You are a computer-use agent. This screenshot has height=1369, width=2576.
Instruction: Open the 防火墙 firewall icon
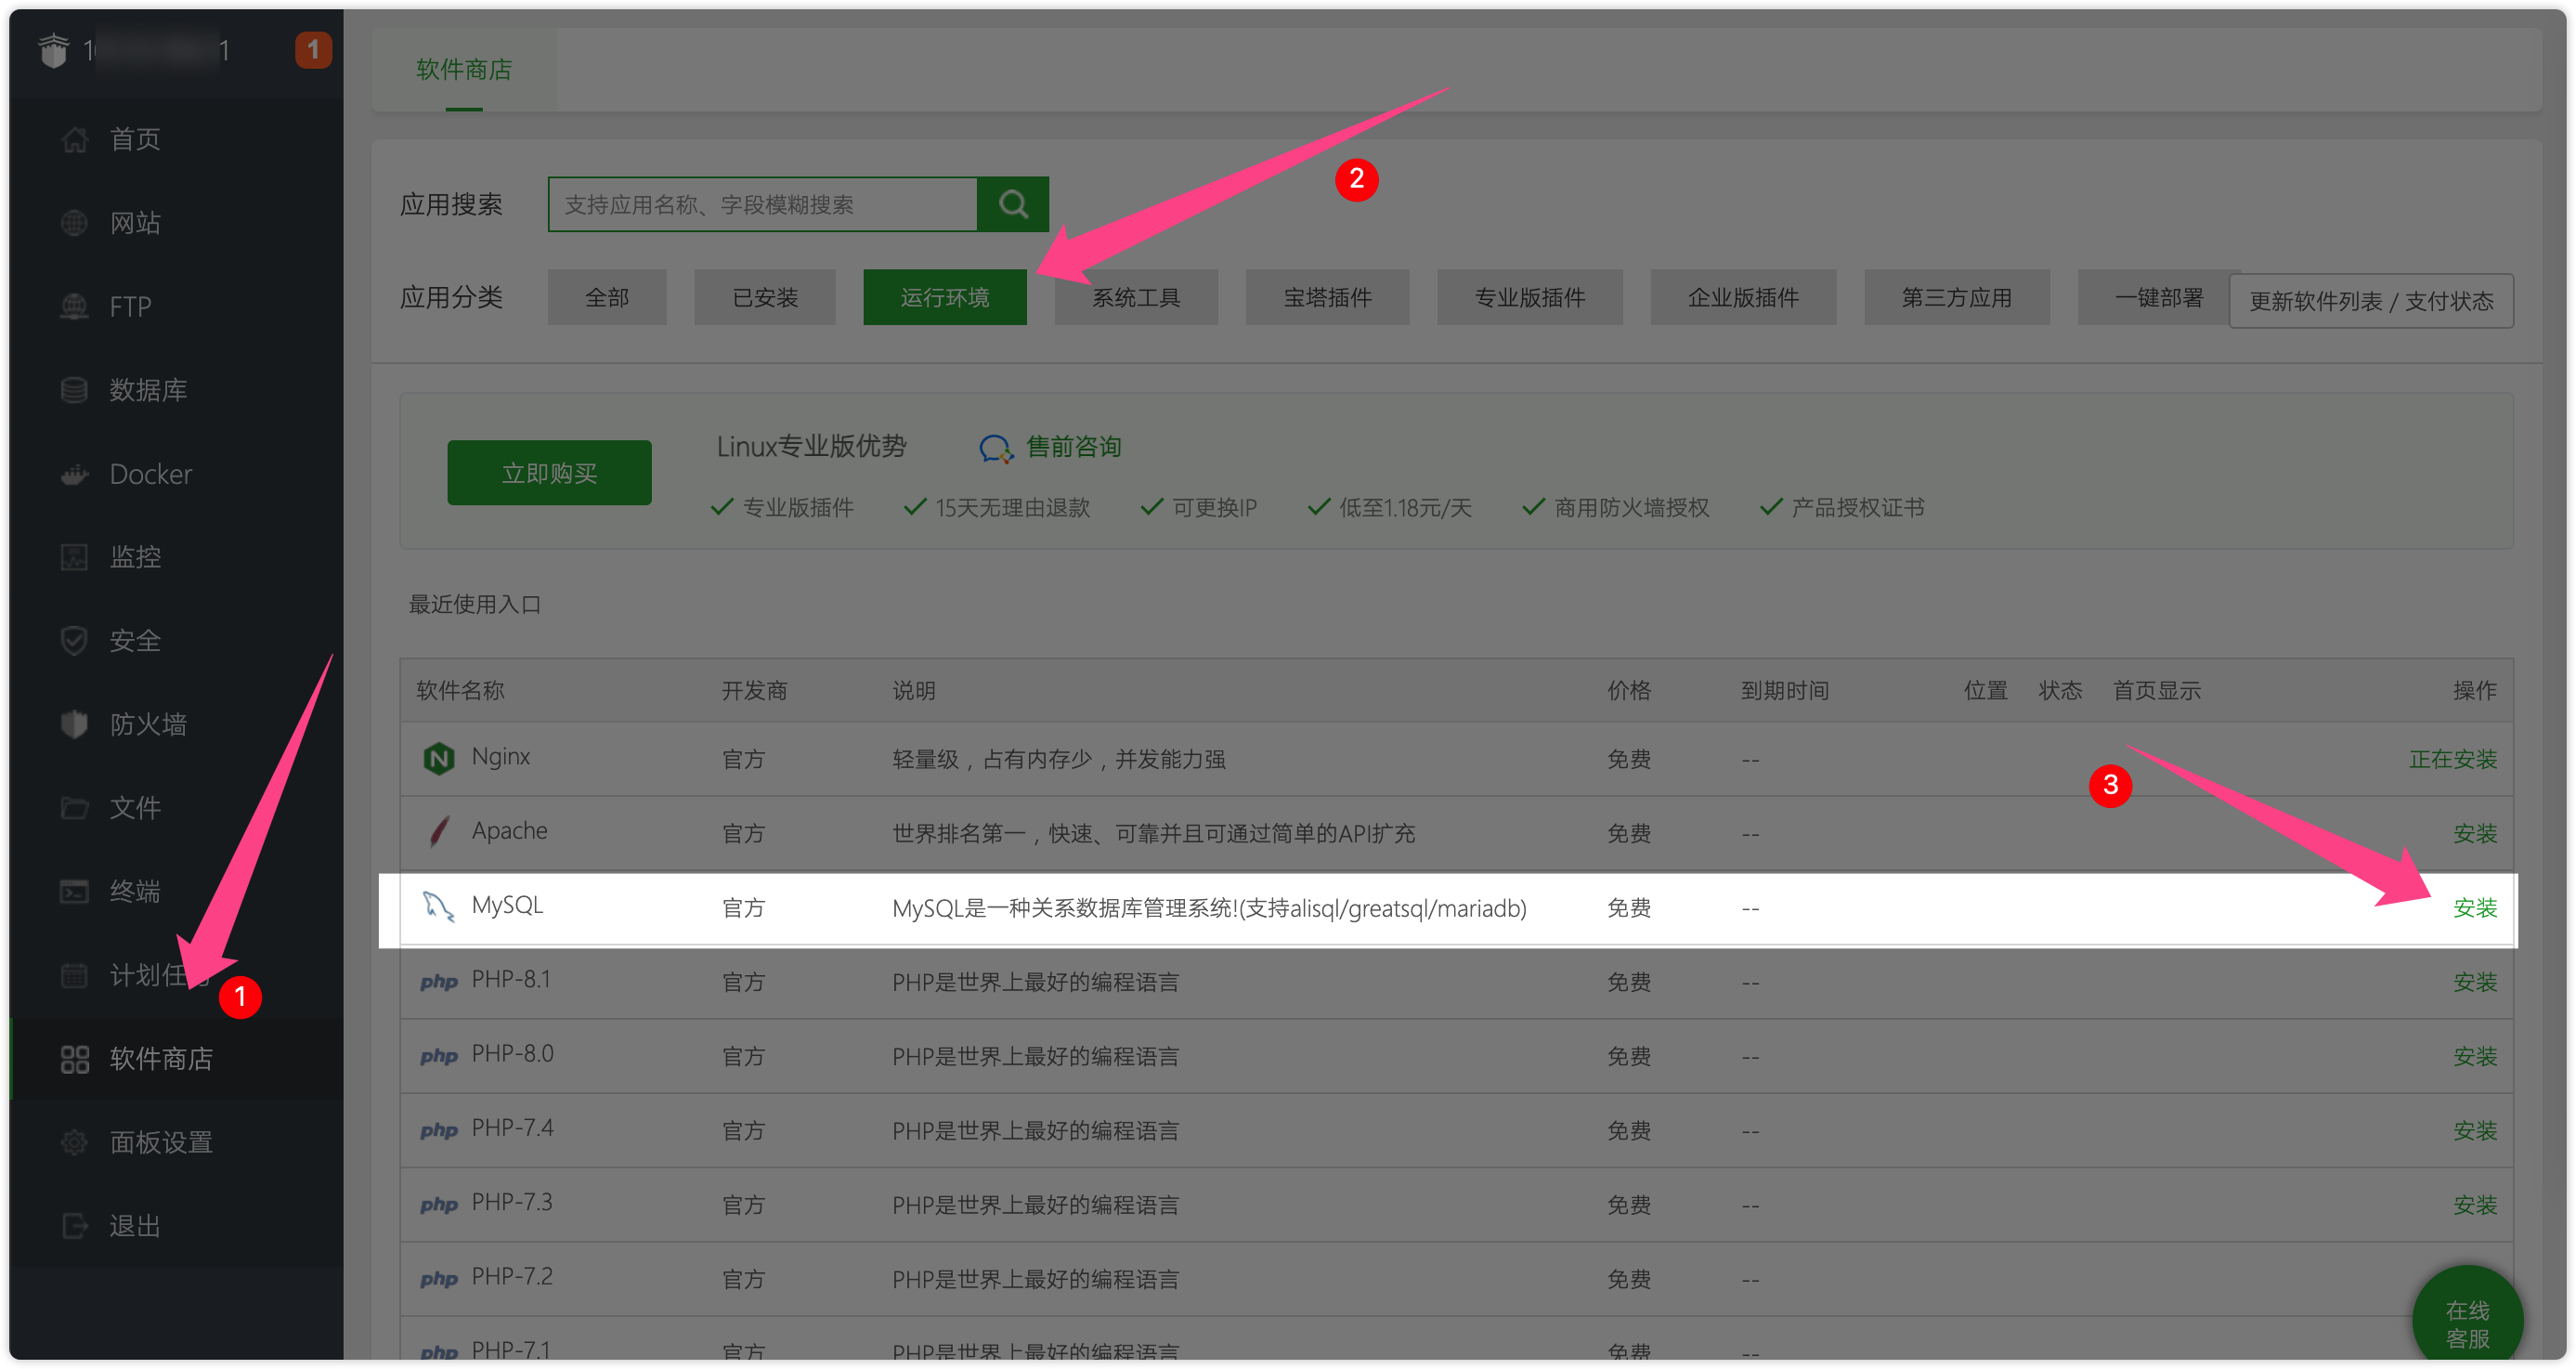pyautogui.click(x=74, y=724)
